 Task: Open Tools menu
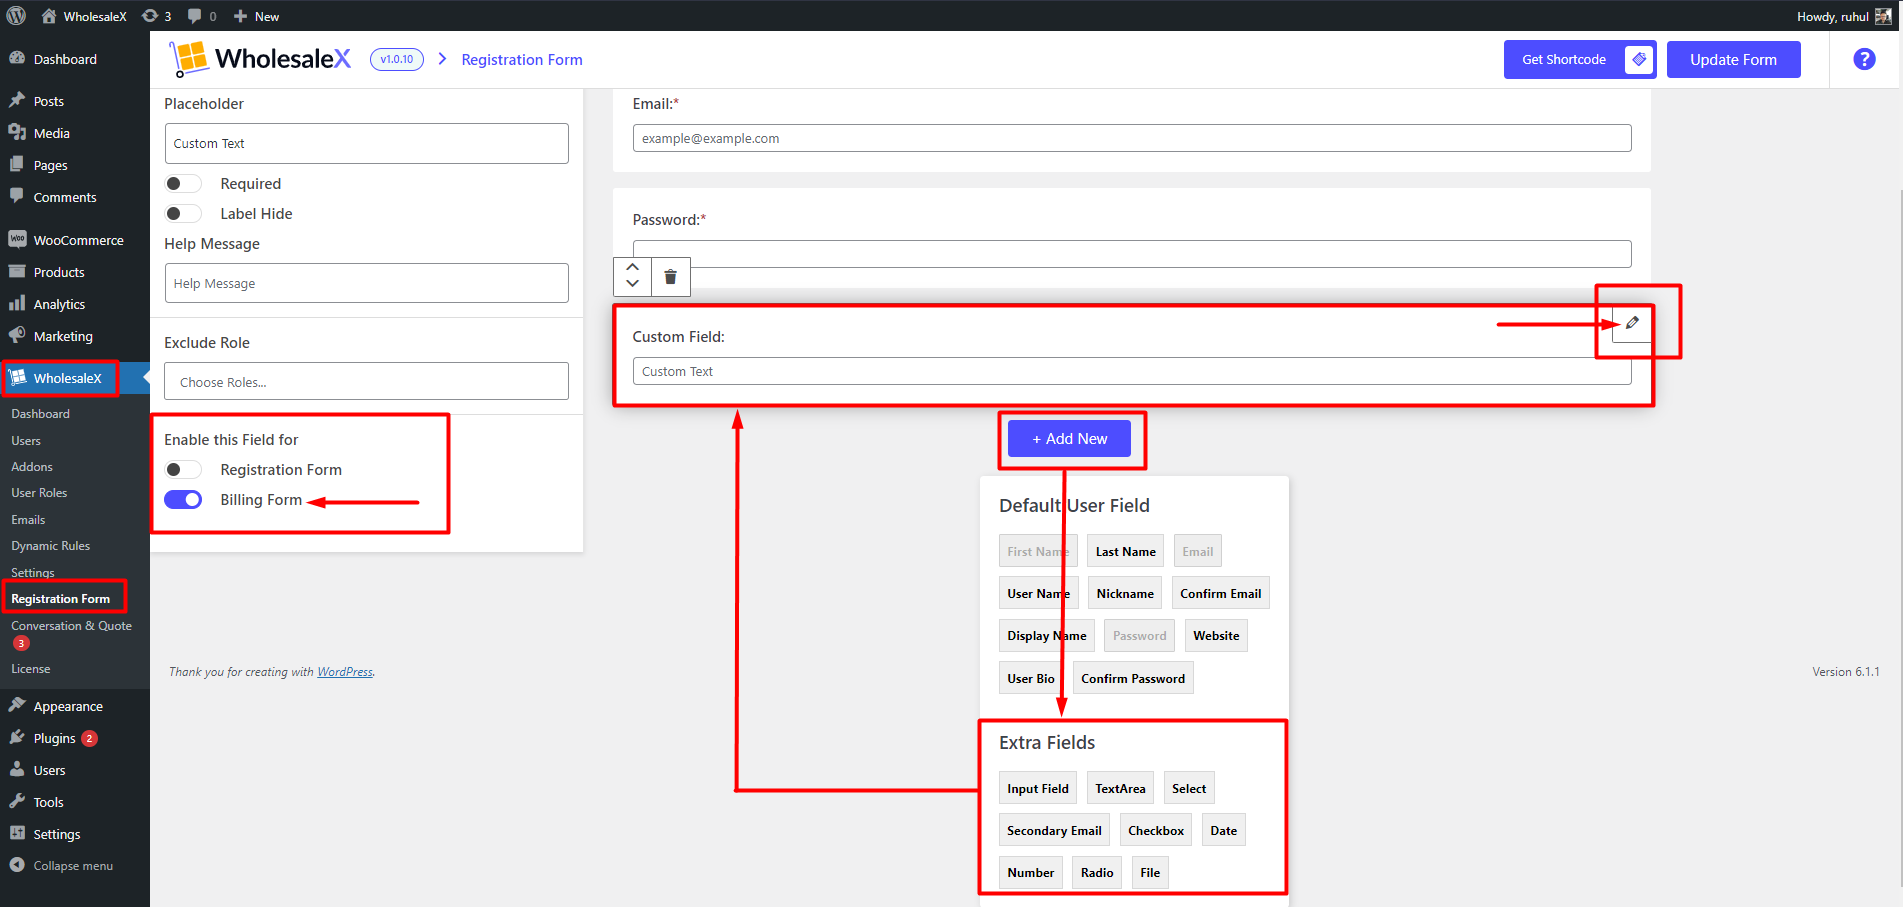tap(48, 802)
